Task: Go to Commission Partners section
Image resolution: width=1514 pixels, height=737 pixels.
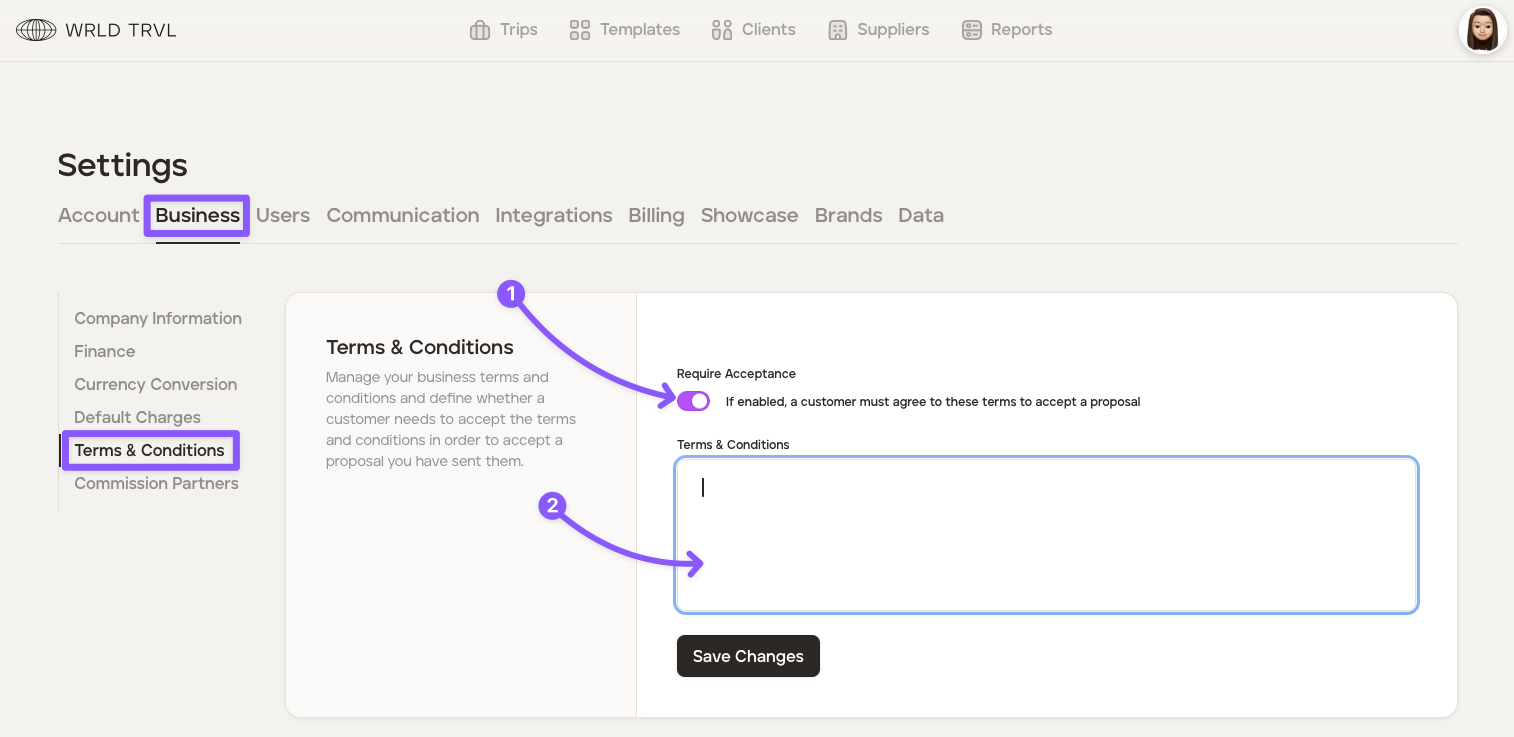Action: 156,483
